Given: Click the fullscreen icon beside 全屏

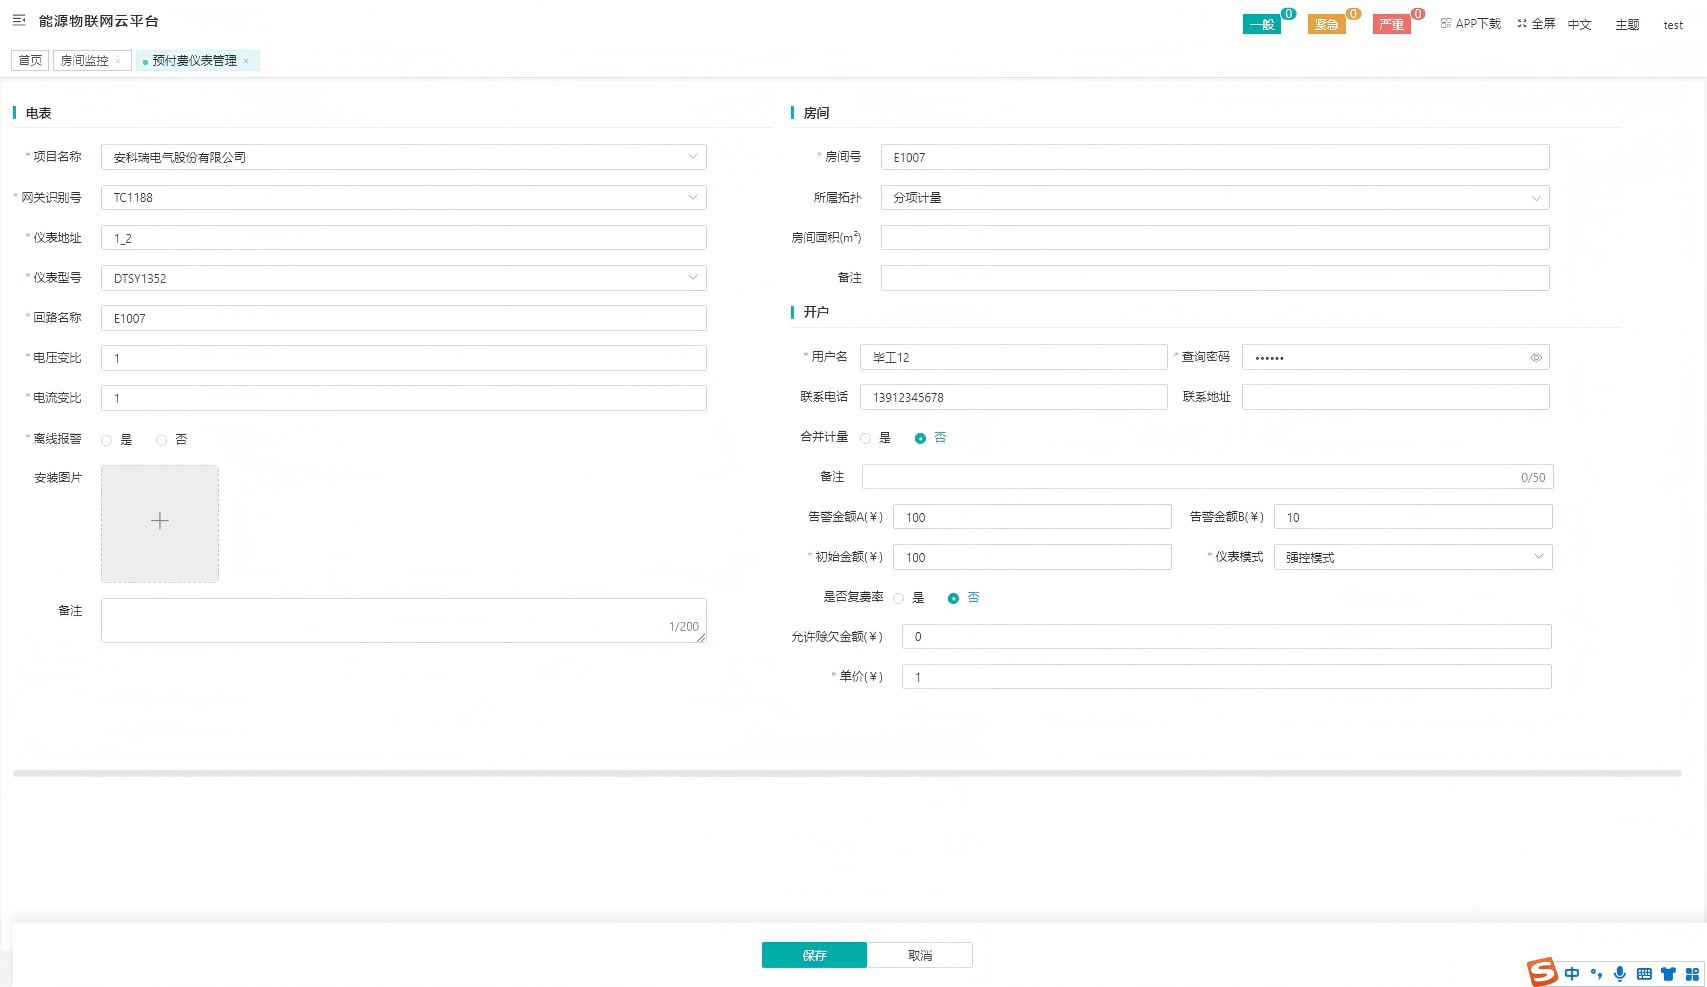Looking at the screenshot, I should coord(1522,23).
